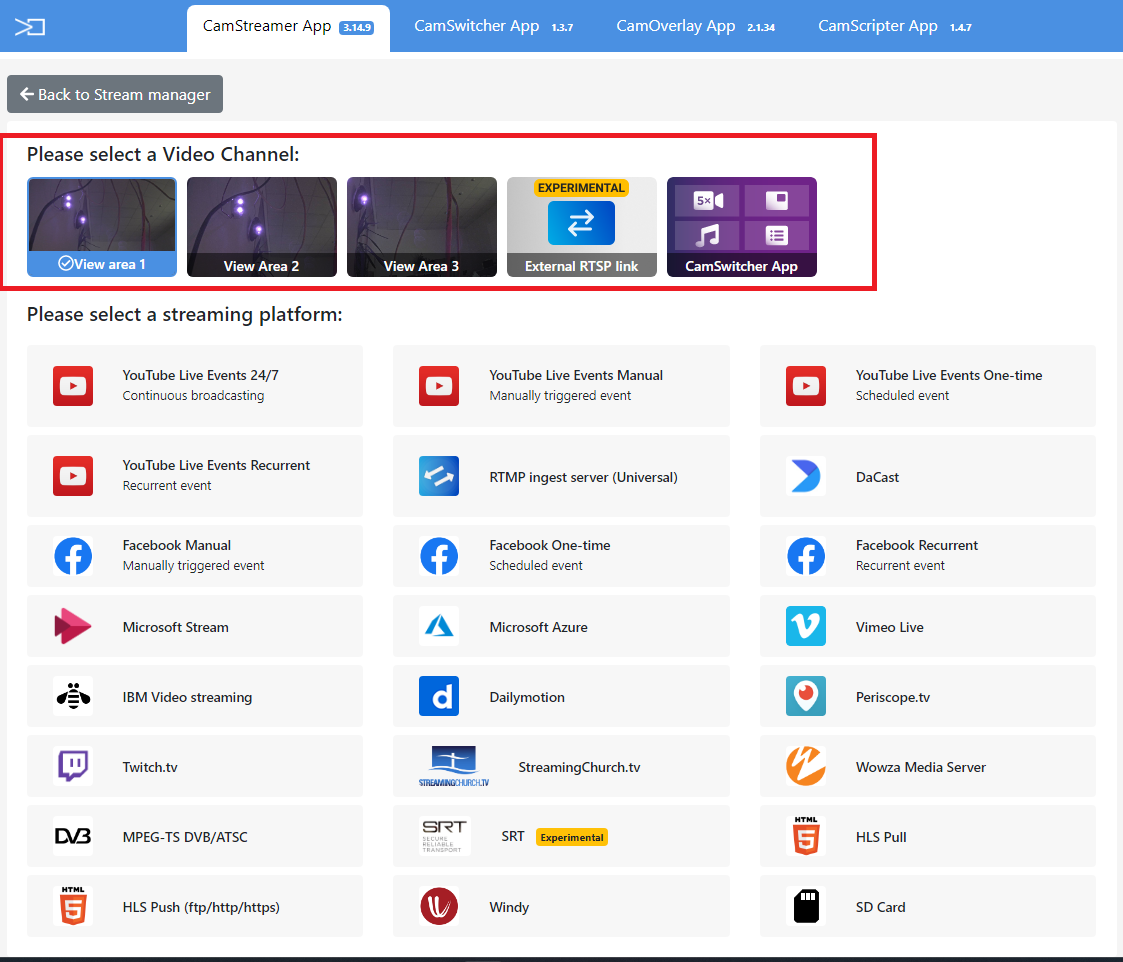The height and width of the screenshot is (962, 1123).
Task: Click the RTMP ingest server icon
Action: tap(439, 476)
